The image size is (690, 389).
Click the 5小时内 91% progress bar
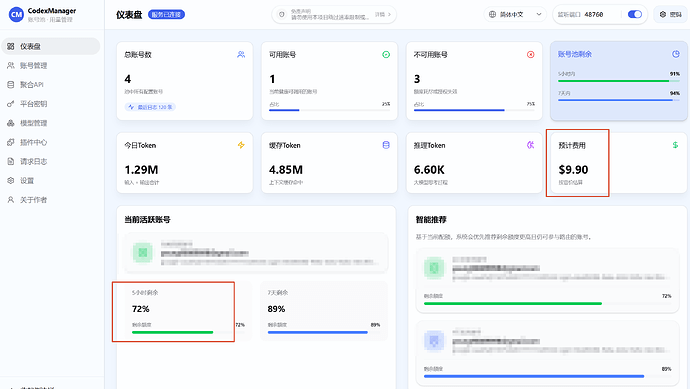tap(619, 81)
